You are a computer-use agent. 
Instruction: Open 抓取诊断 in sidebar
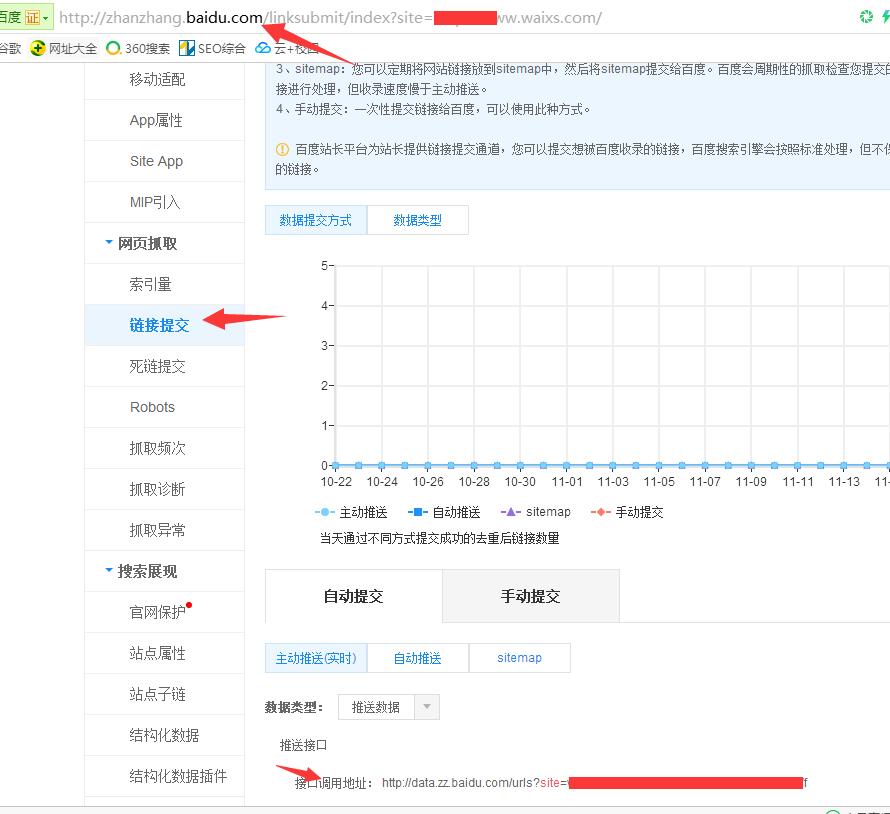[165, 489]
